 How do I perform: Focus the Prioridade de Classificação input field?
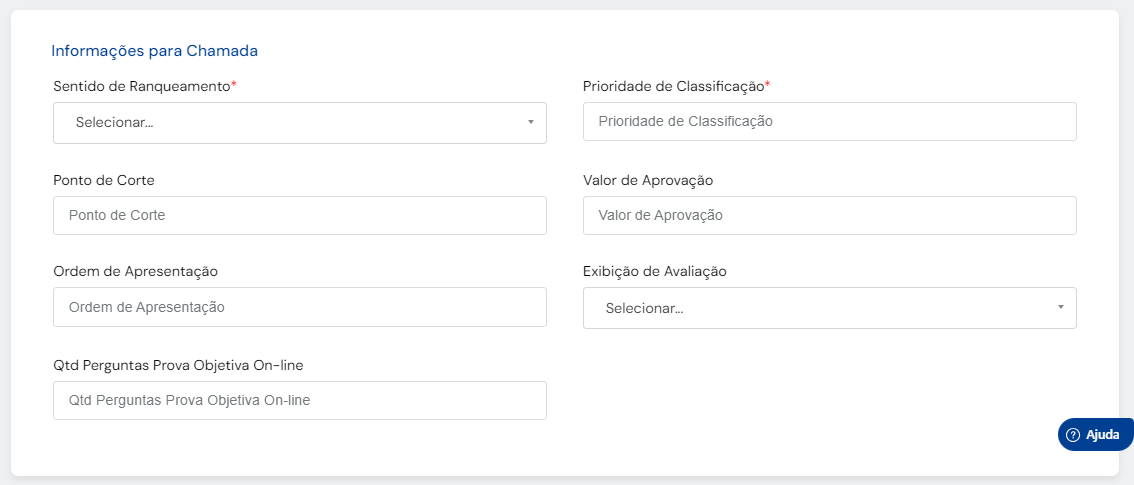click(829, 121)
